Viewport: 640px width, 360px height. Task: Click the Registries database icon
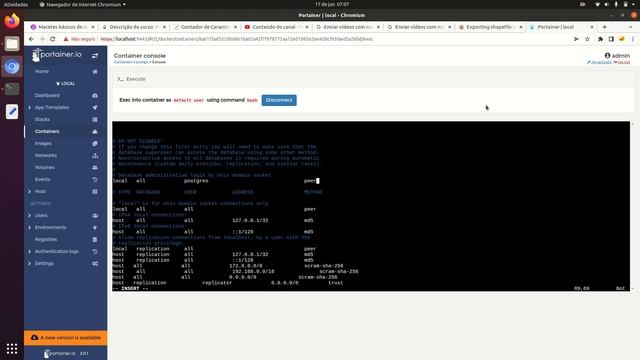[95, 240]
